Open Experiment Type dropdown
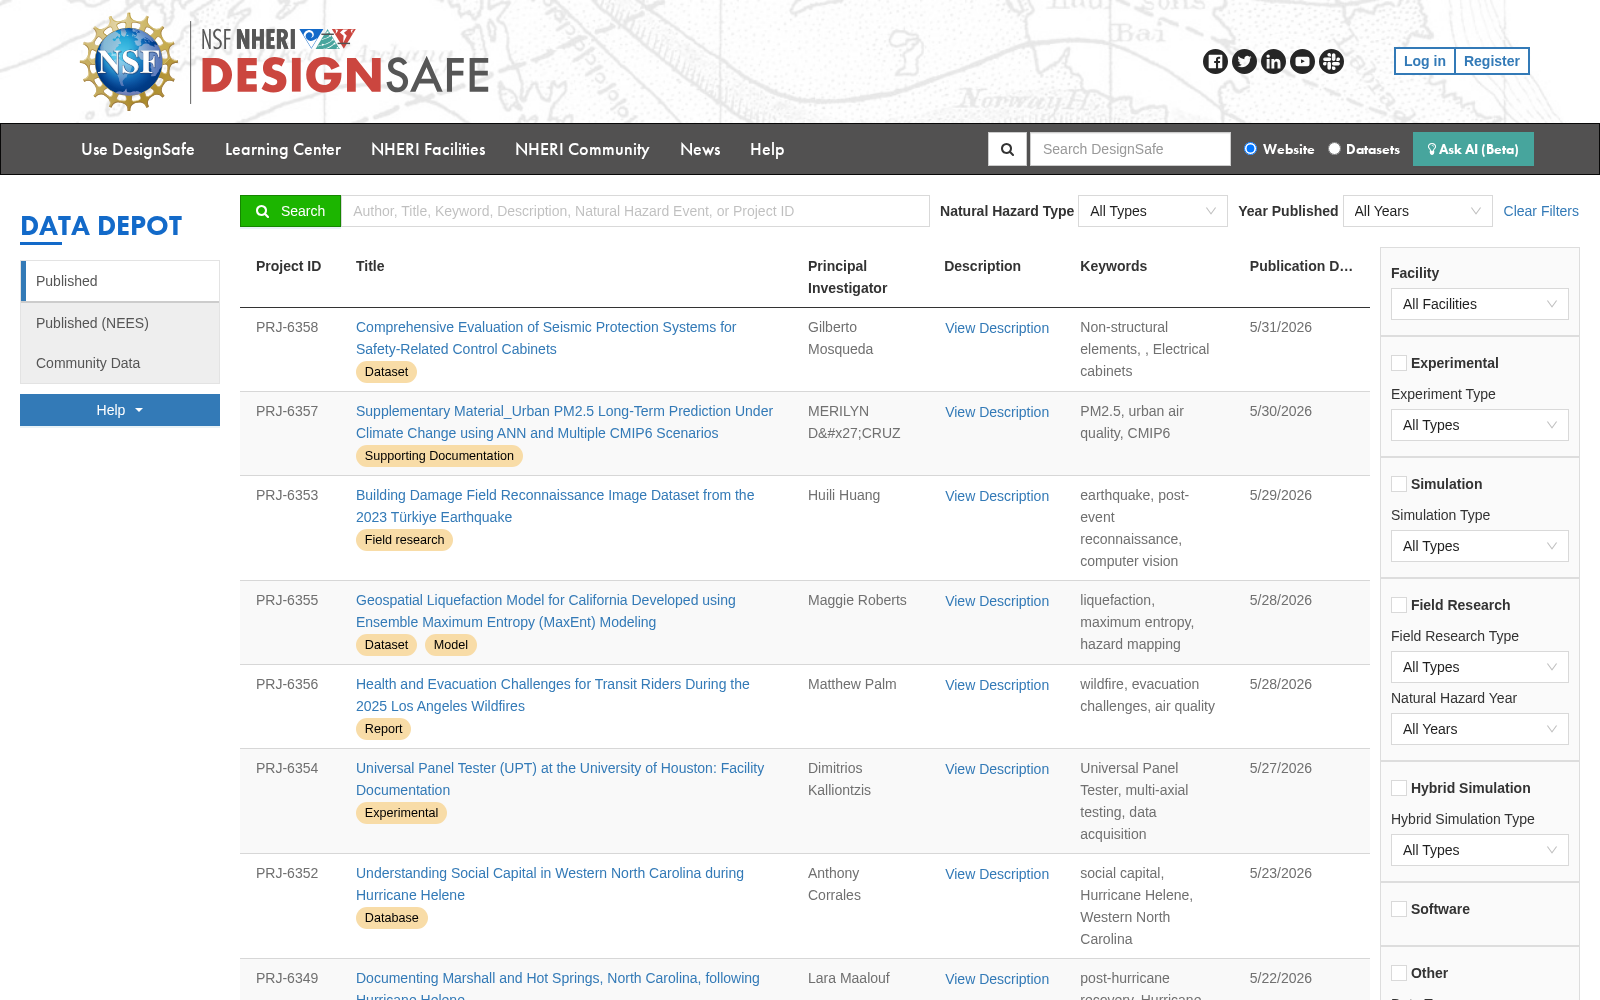The image size is (1600, 1000). (1479, 425)
